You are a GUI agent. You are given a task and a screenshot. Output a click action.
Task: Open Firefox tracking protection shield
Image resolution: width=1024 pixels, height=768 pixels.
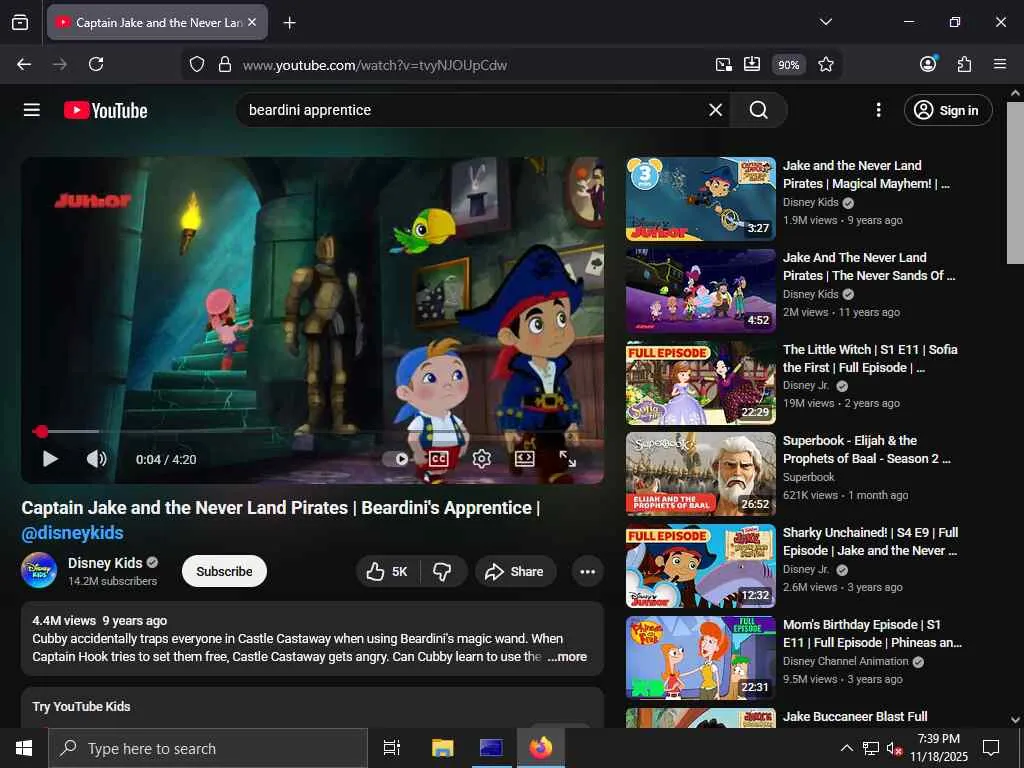[197, 65]
